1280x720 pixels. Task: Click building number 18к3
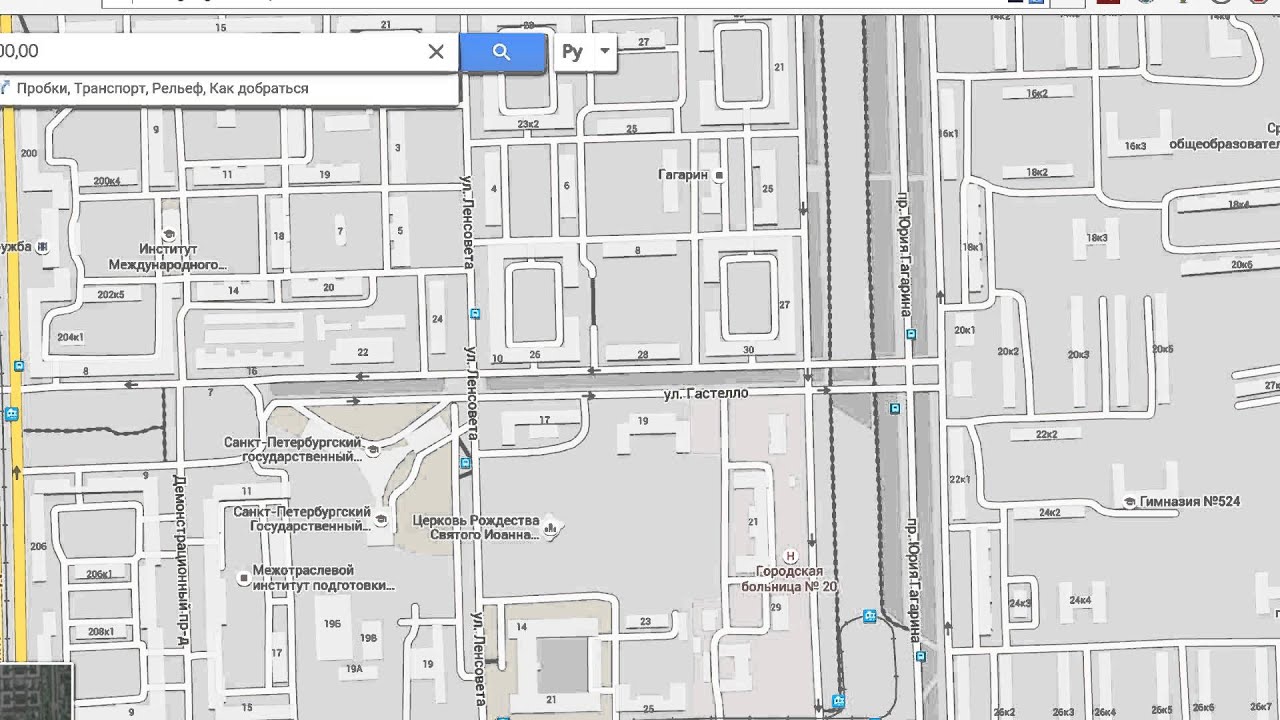[1097, 238]
